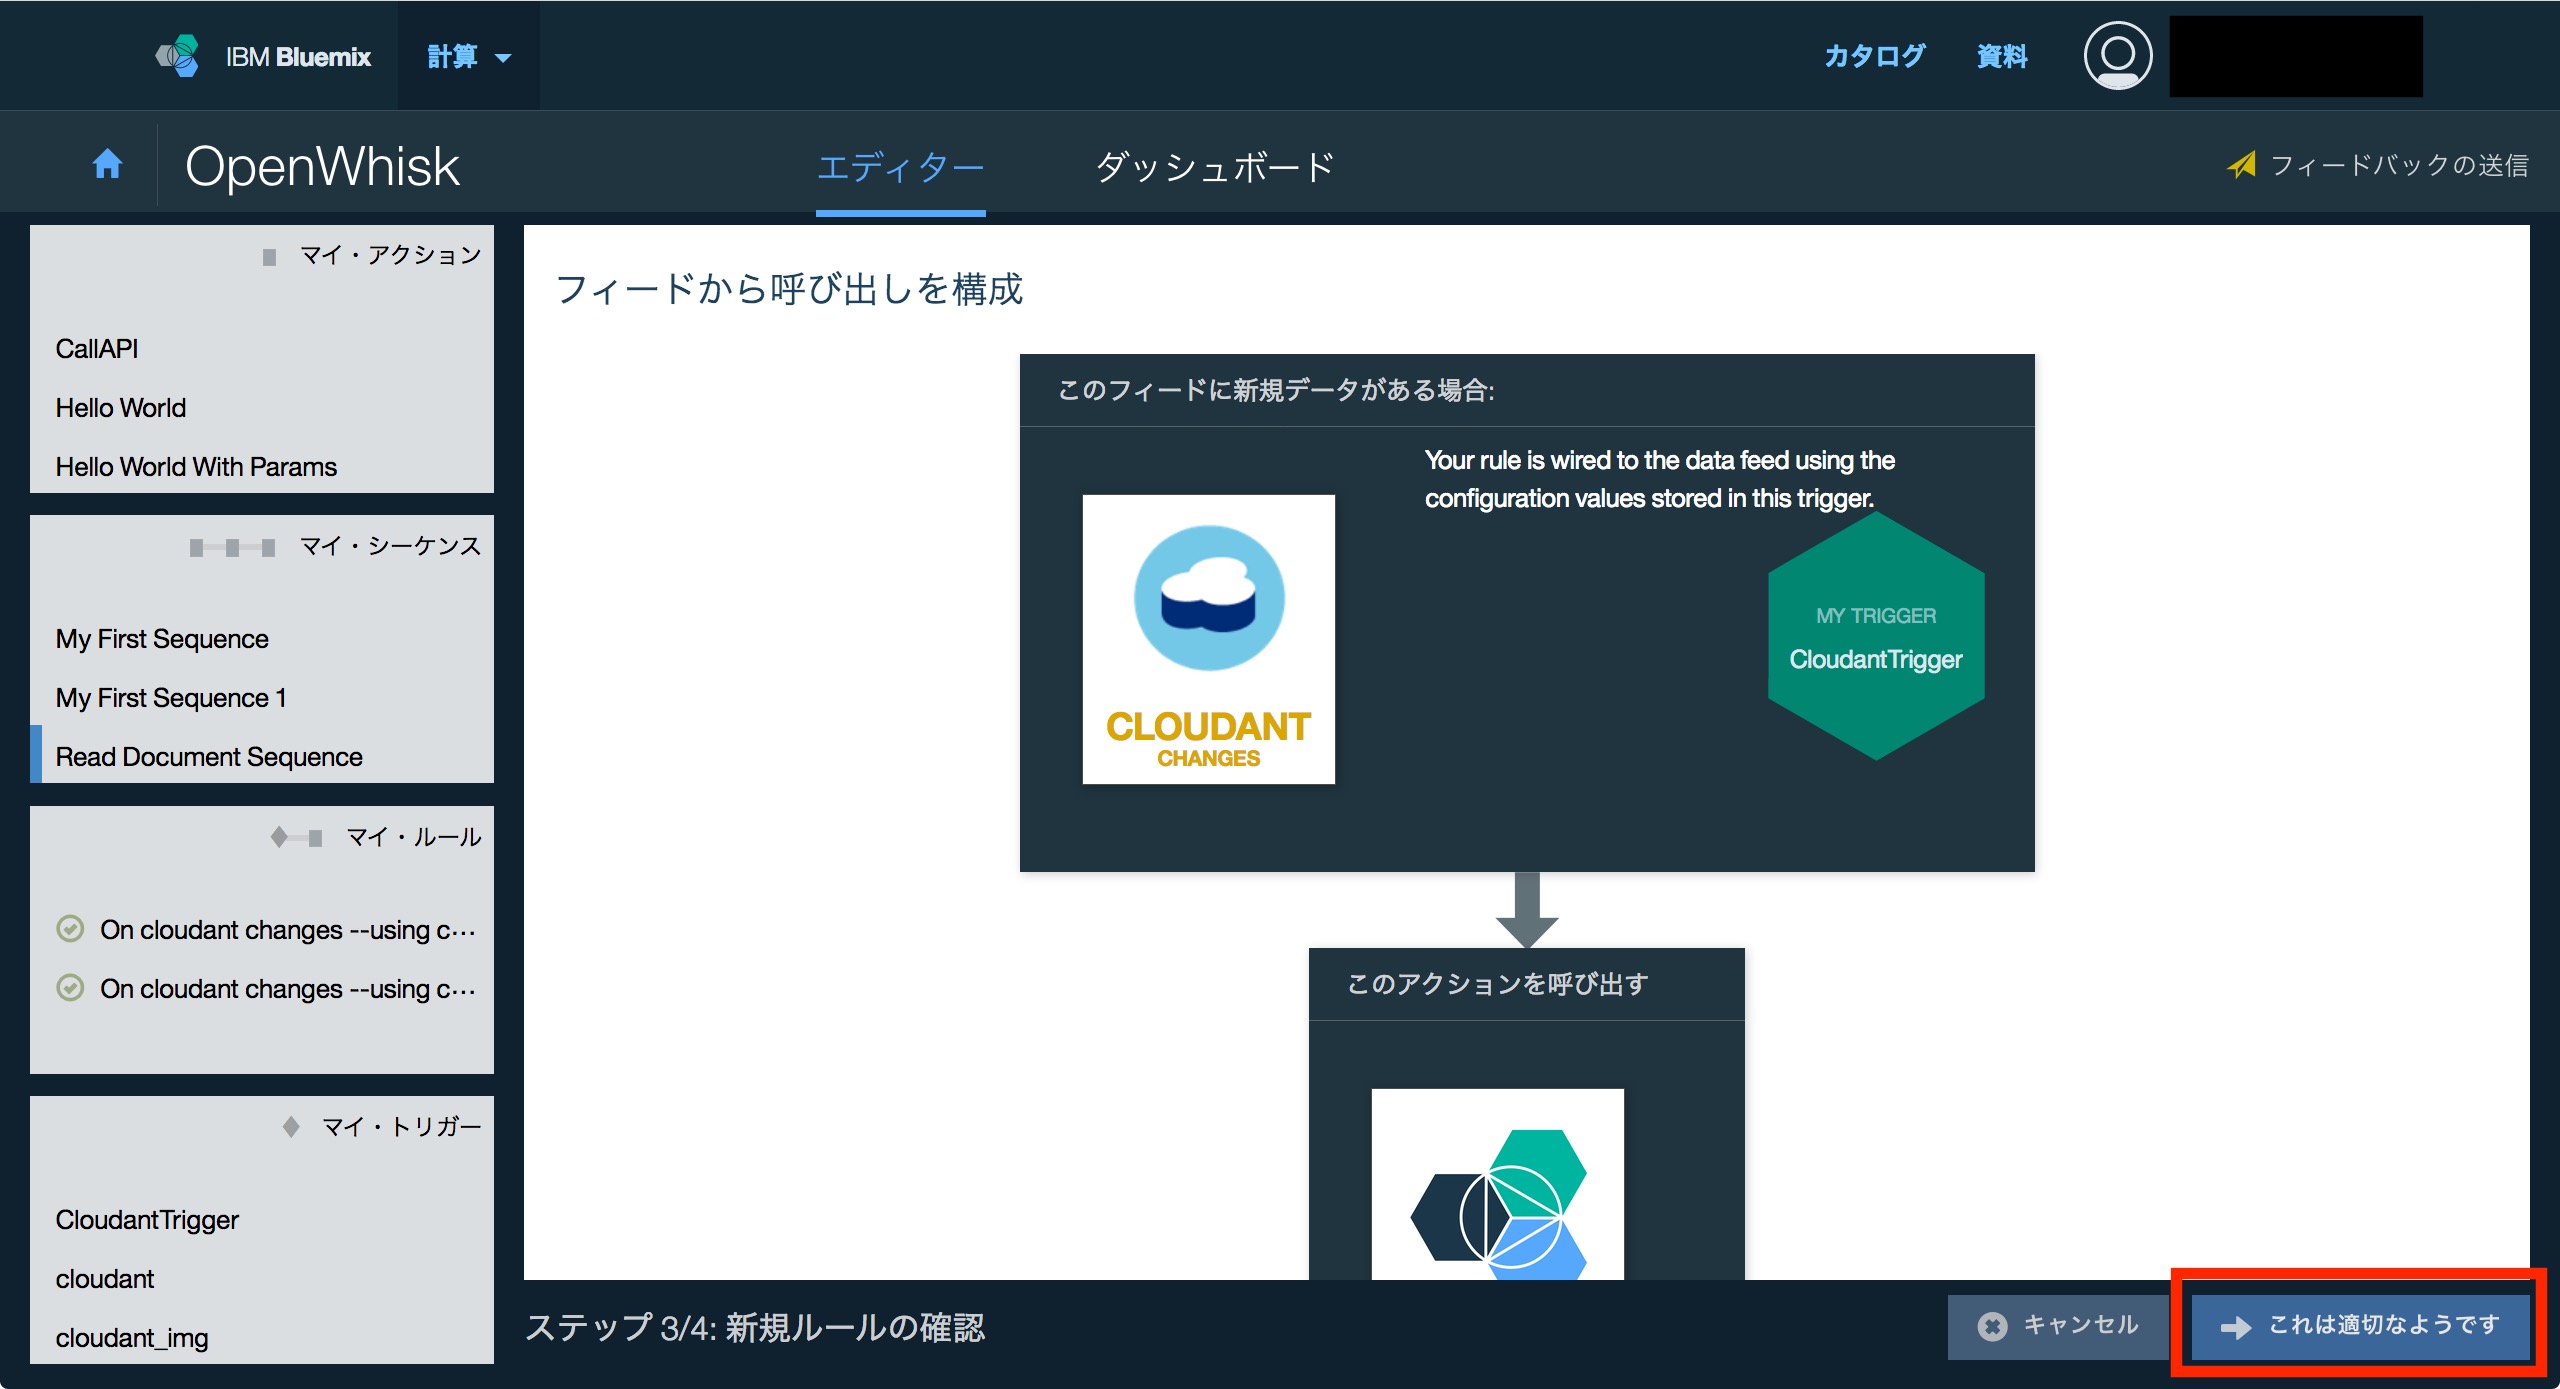The height and width of the screenshot is (1389, 2560).
Task: Click the マイ・シーケンス header
Action: [x=391, y=546]
